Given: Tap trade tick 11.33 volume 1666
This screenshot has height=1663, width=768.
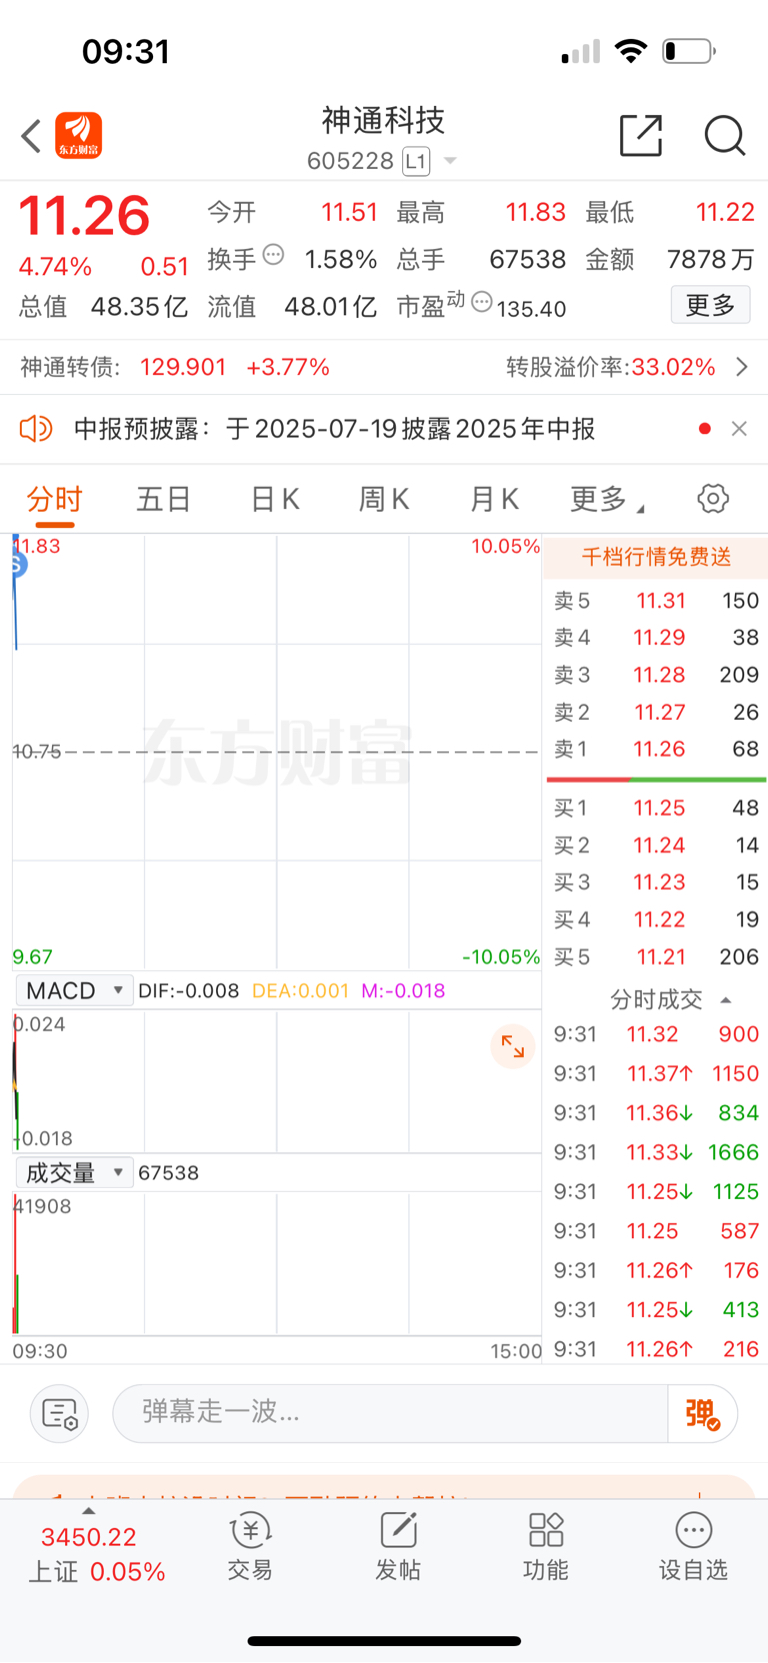Looking at the screenshot, I should [x=656, y=1152].
